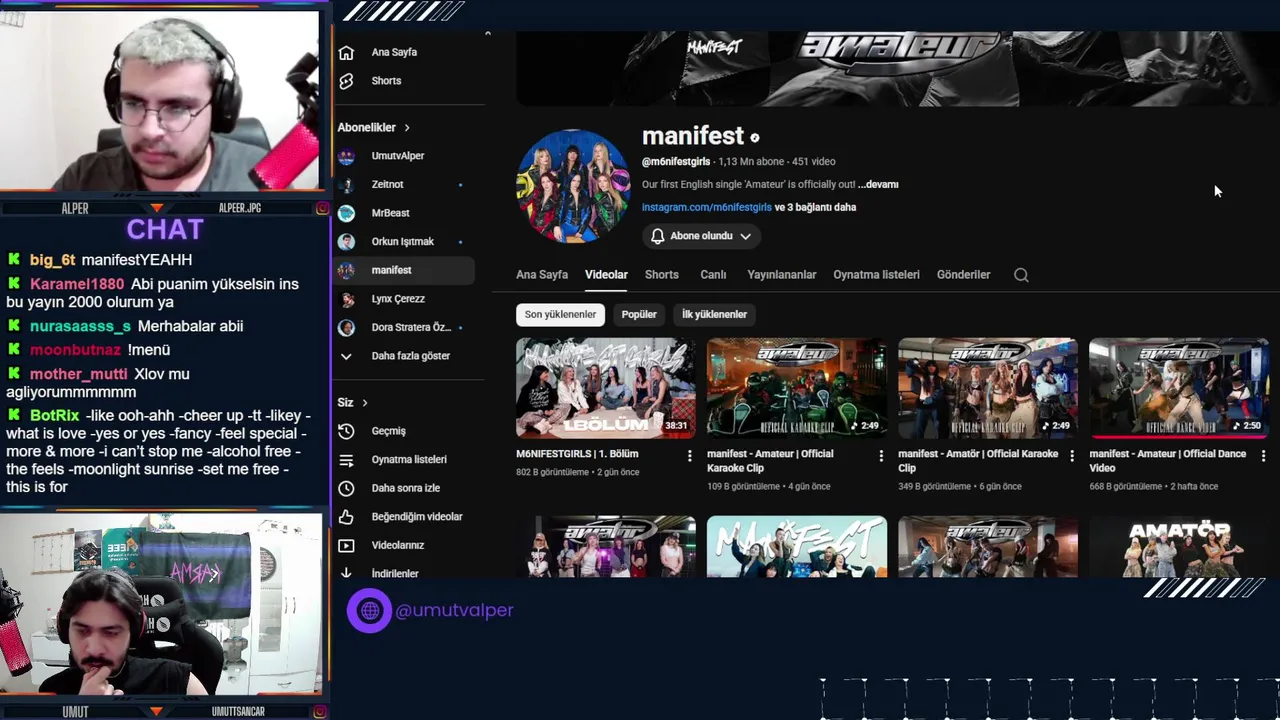
Task: Open manifest - Amateur Official Karaoke Clip title
Action: click(x=770, y=461)
